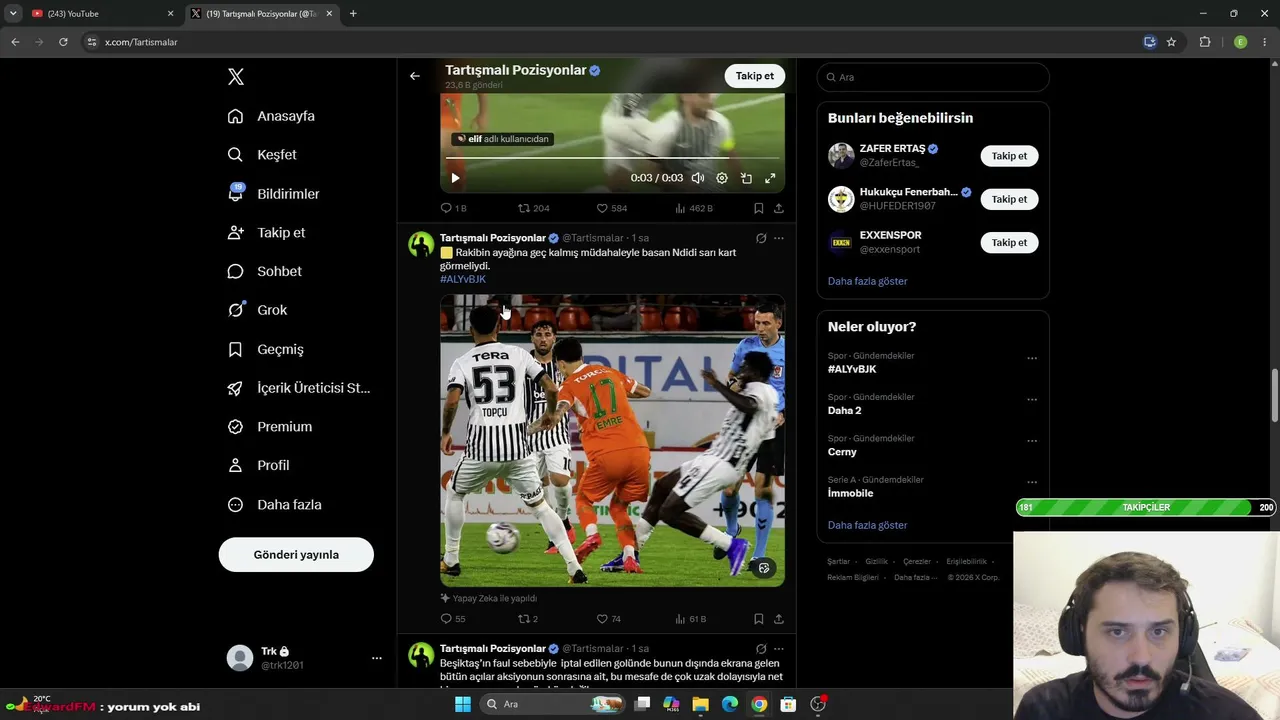The image size is (1280, 720).
Task: Open the Chrome tab search dropdown
Action: point(13,14)
